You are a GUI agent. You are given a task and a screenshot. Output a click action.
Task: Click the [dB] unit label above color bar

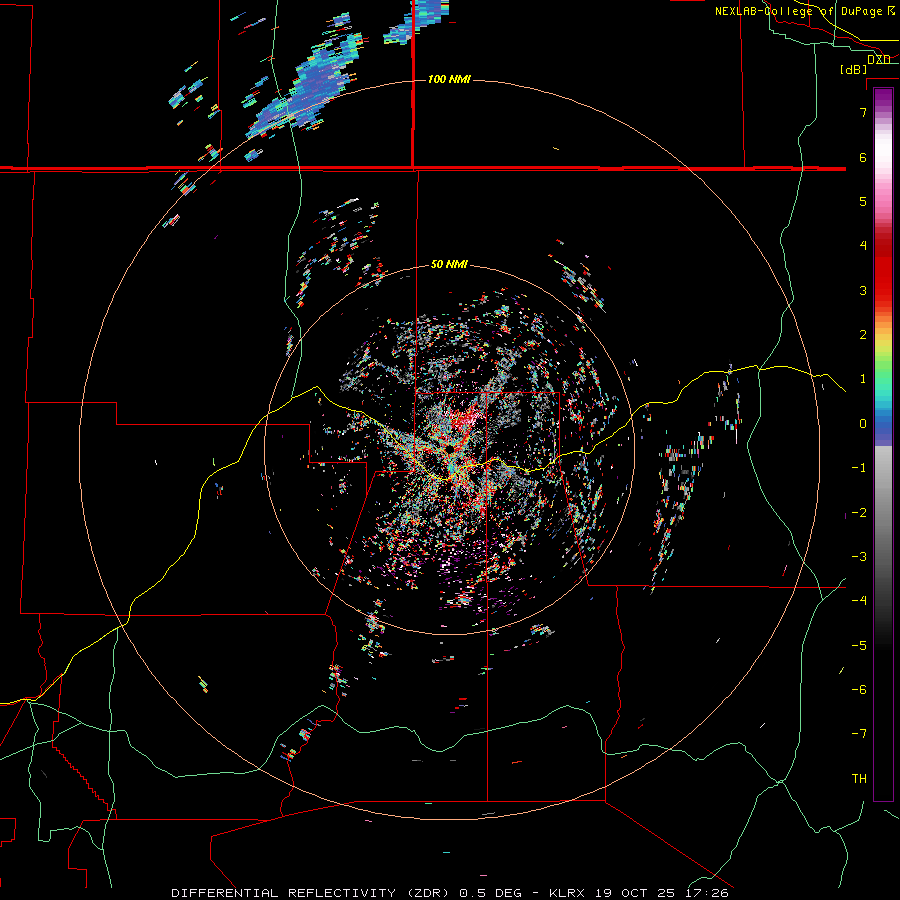pos(854,69)
